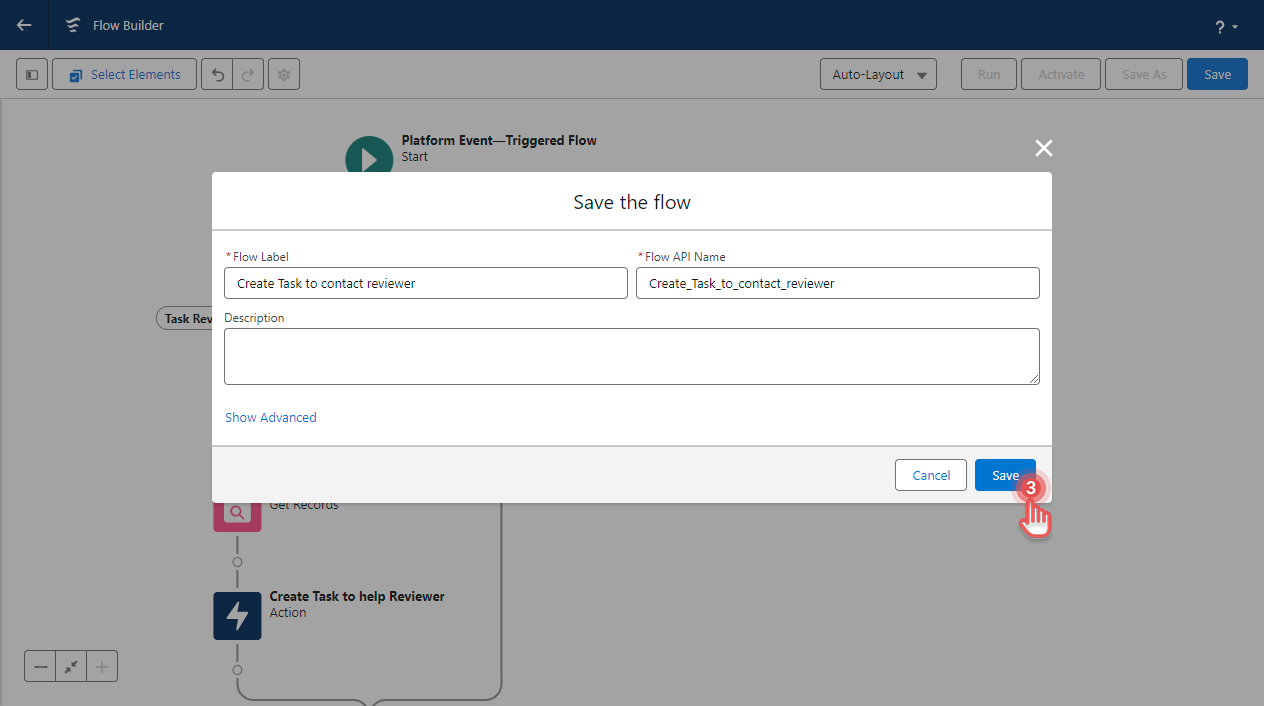This screenshot has width=1264, height=706.
Task: Open the help menu dropdown
Action: click(x=1224, y=26)
